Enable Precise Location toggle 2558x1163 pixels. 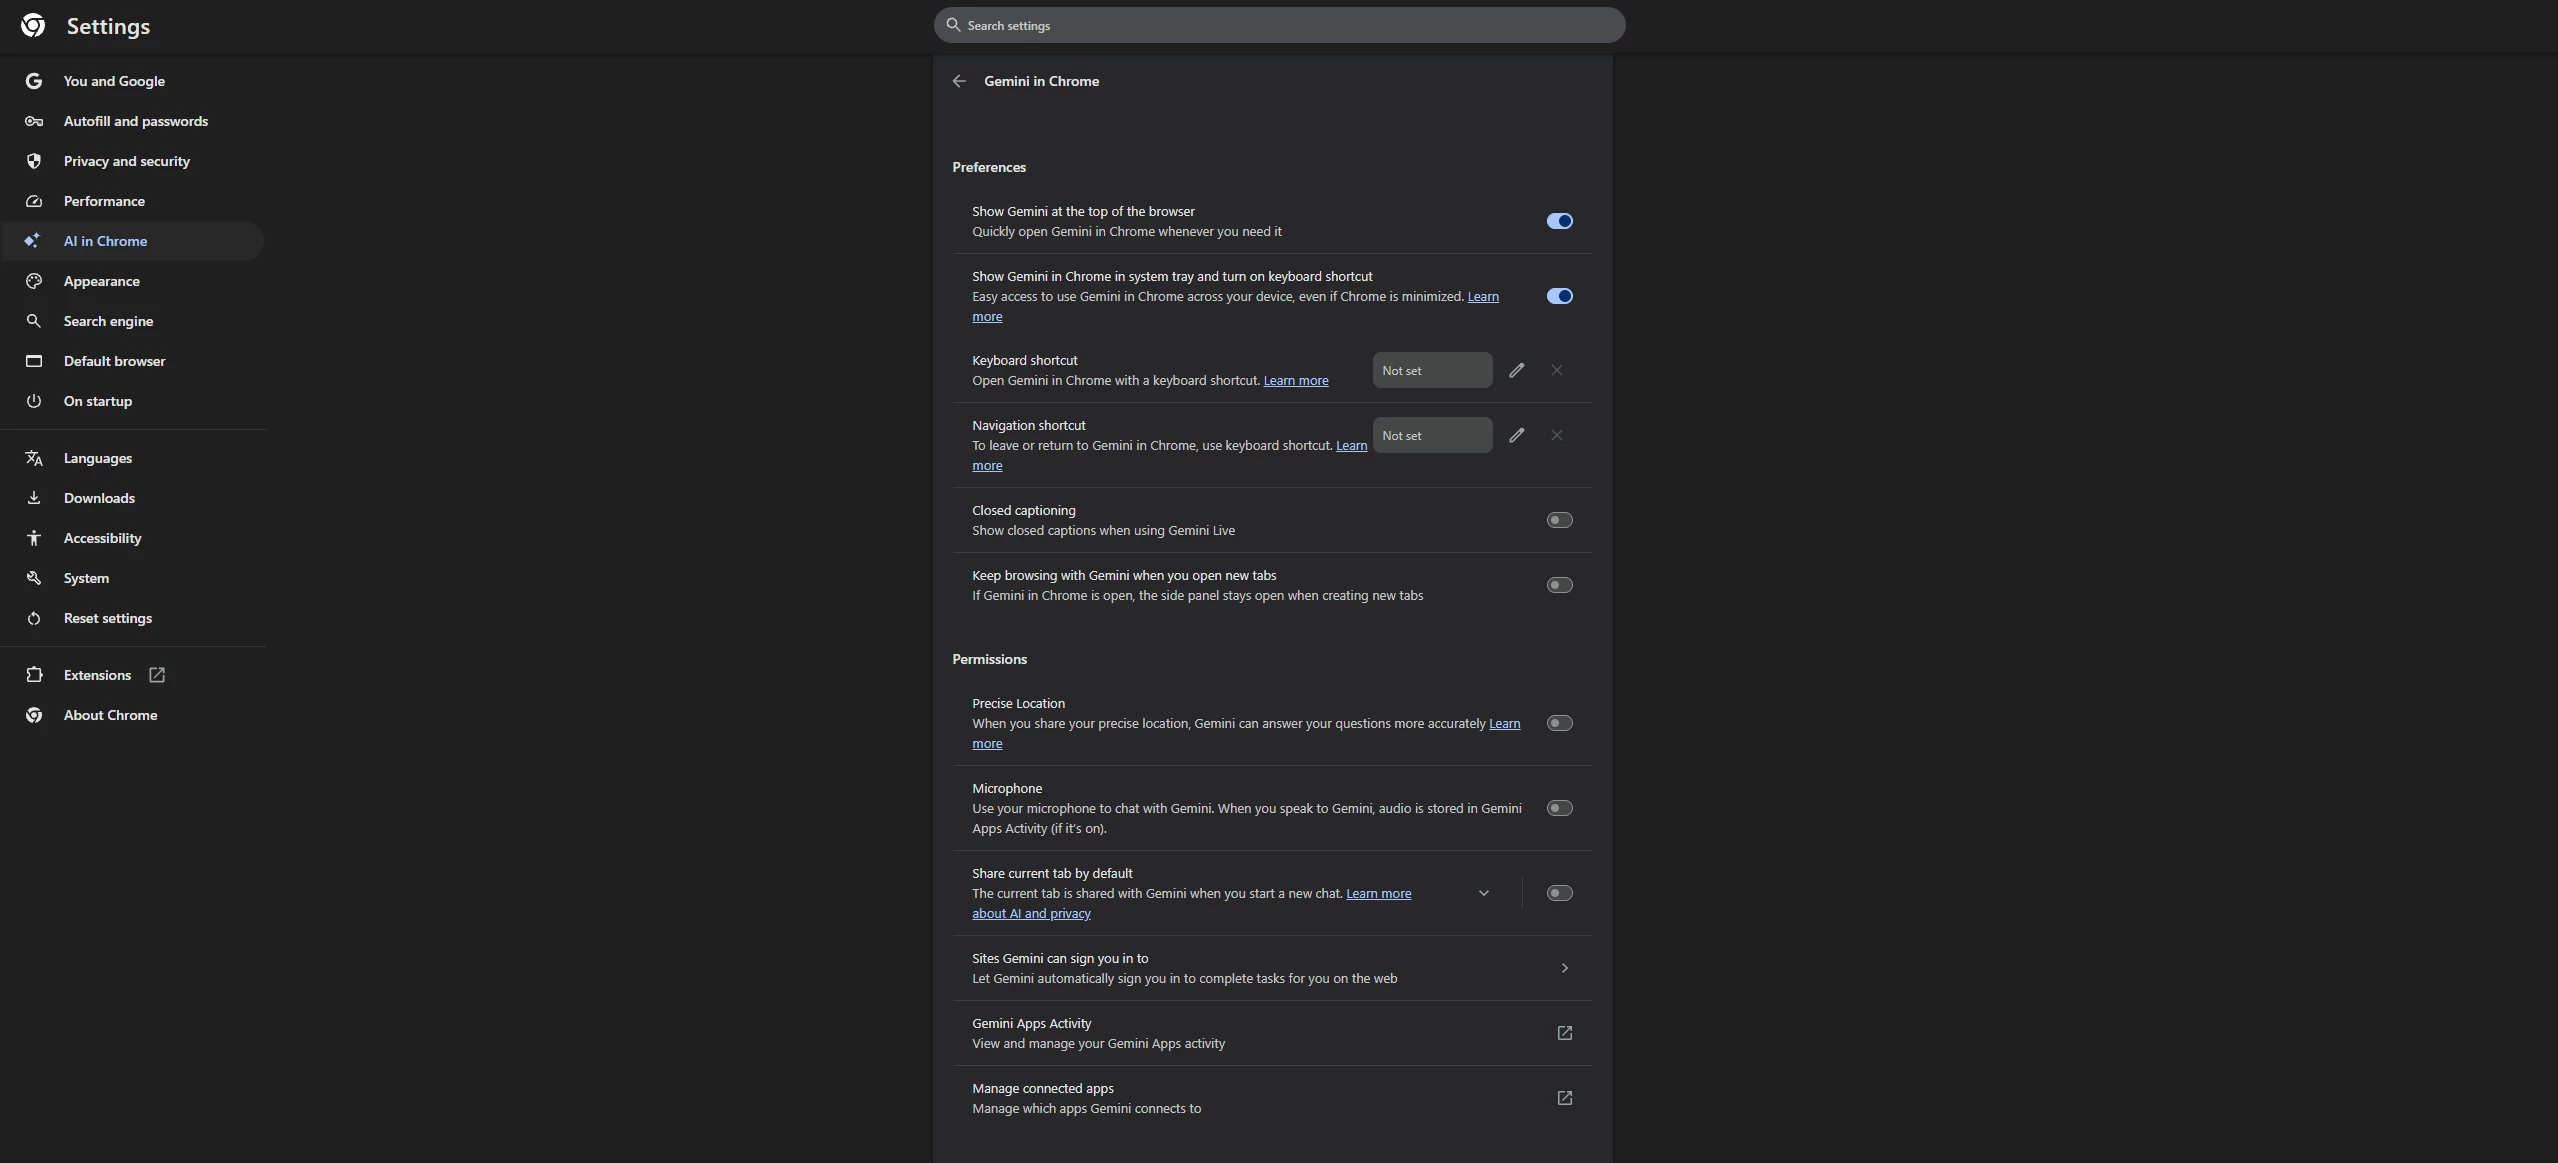[1560, 723]
